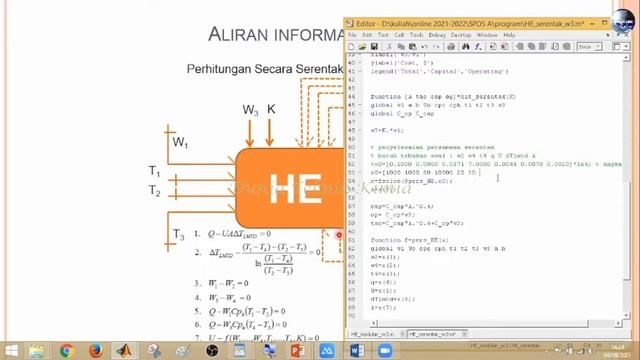
Task: Open the layout dropdown arrow beside tile icon
Action: click(x=626, y=47)
